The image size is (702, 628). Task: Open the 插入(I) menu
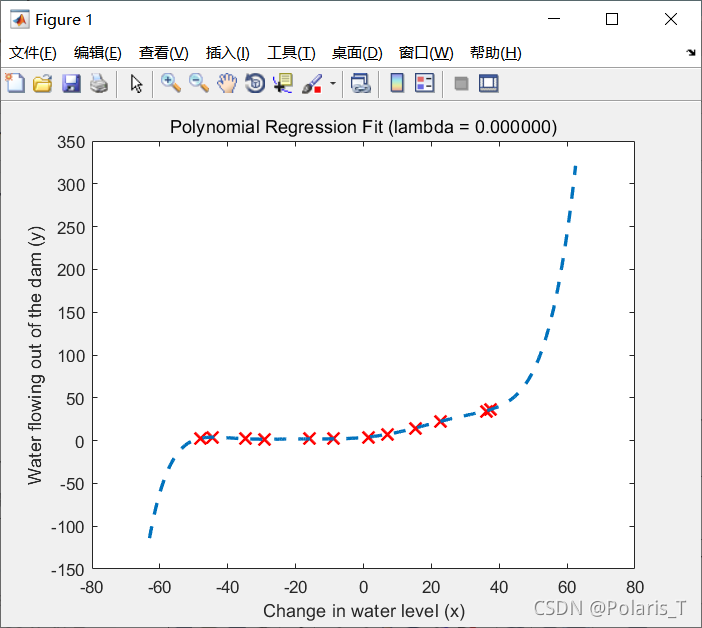[227, 53]
